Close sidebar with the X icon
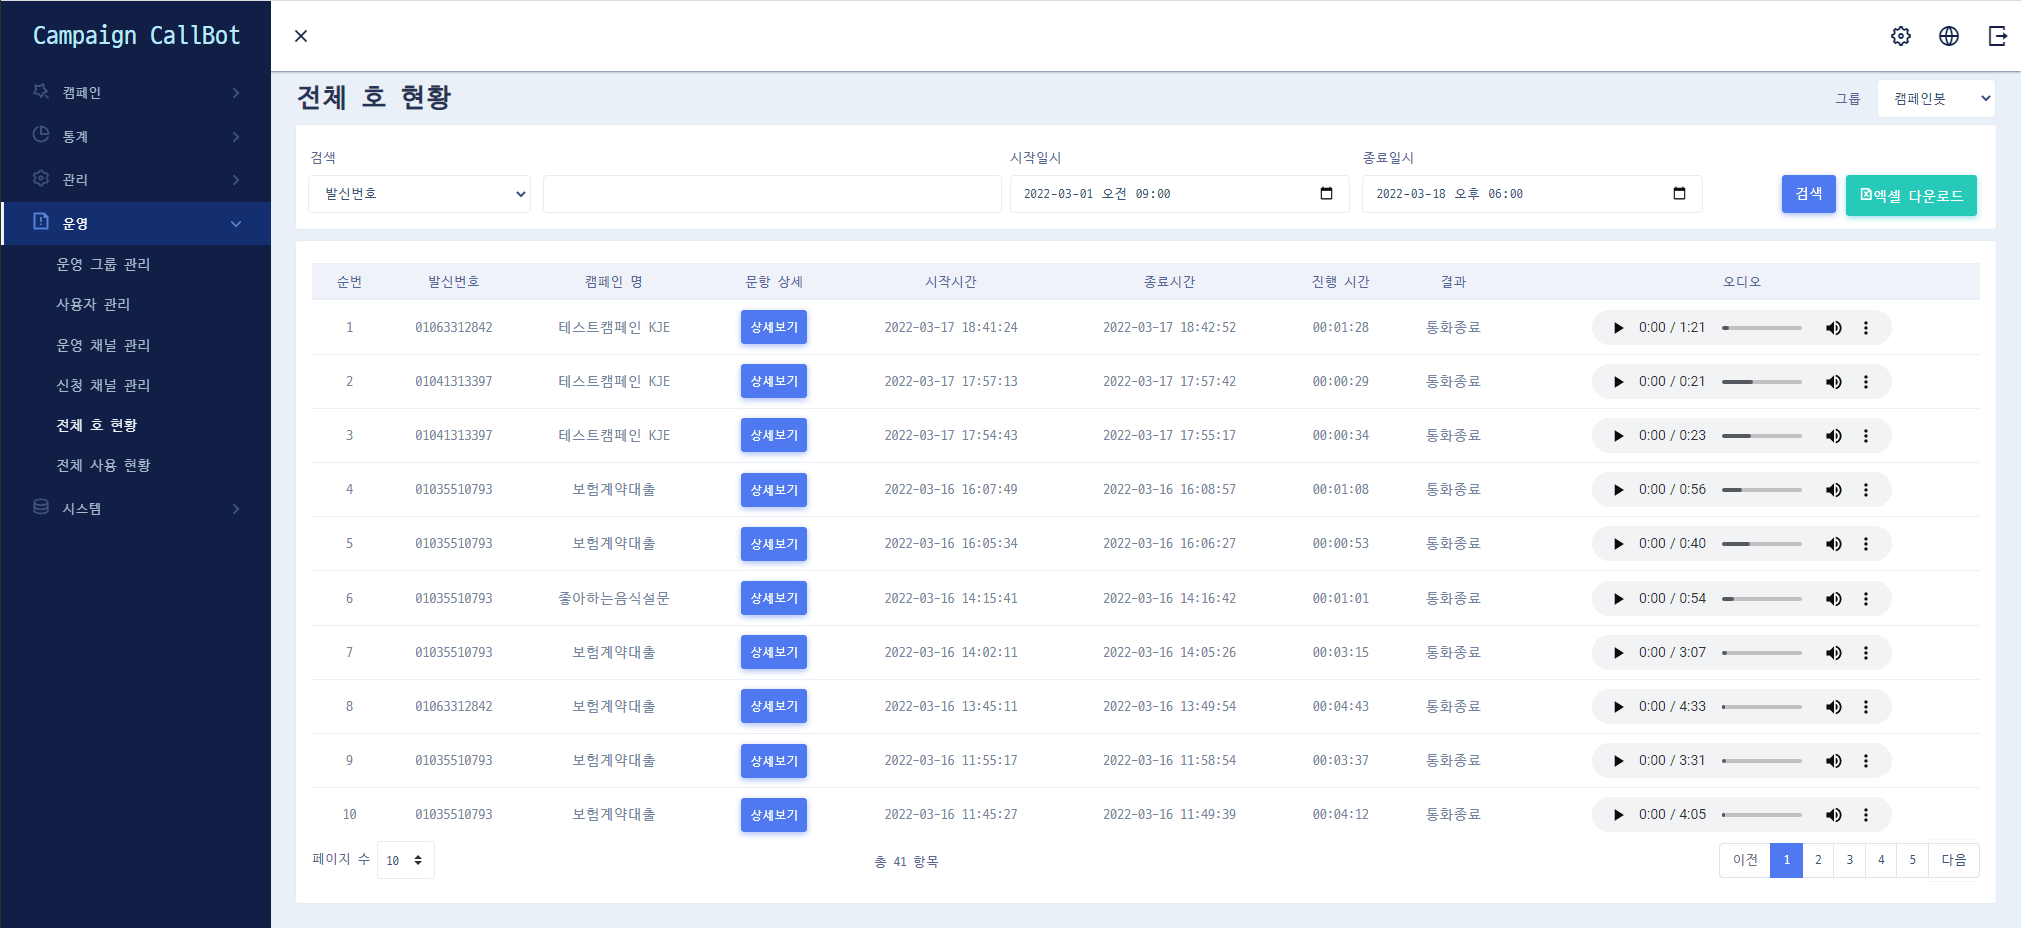2021x928 pixels. [301, 36]
